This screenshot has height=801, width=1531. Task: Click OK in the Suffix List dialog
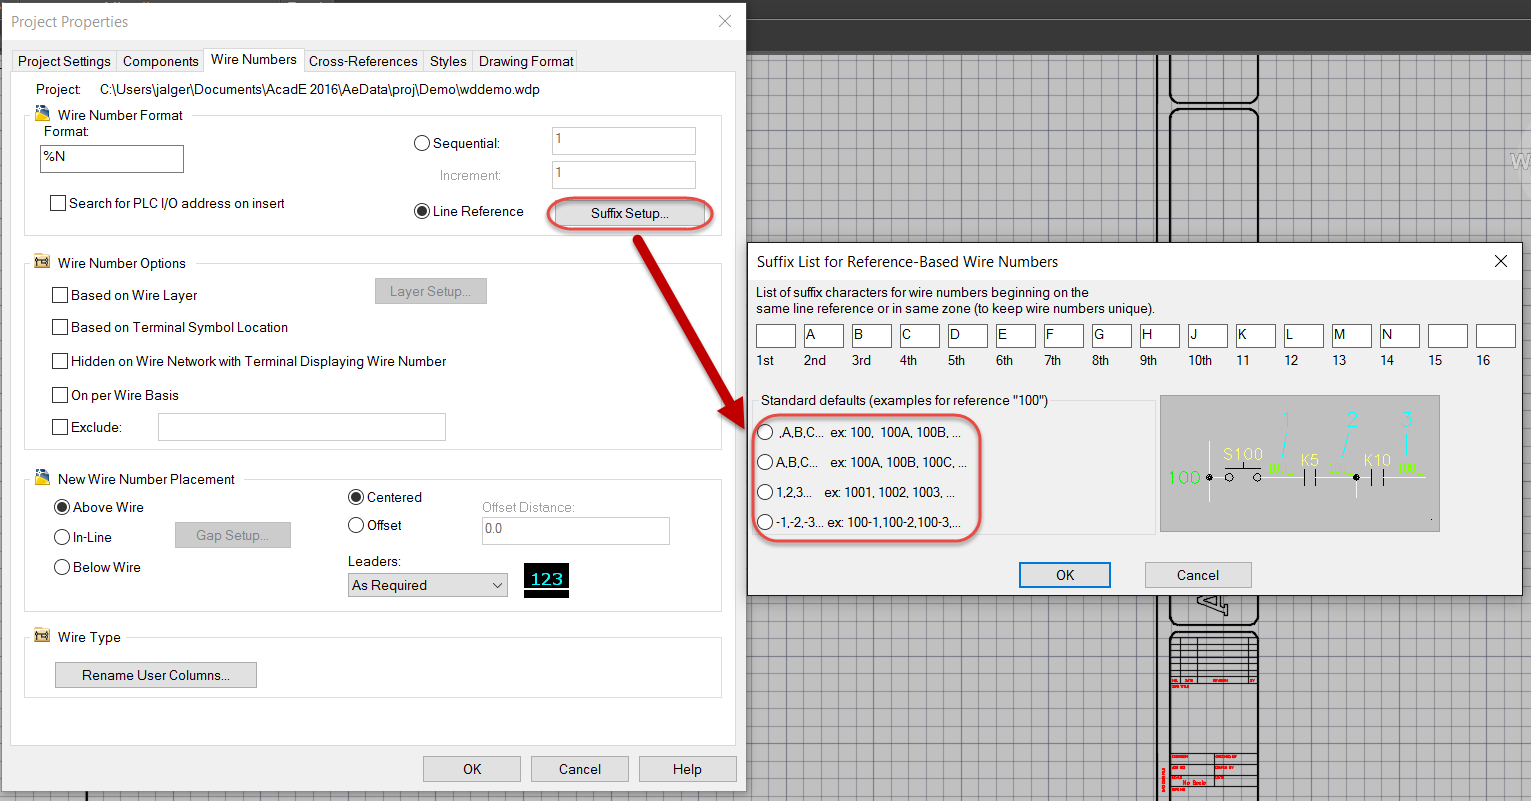[1064, 574]
